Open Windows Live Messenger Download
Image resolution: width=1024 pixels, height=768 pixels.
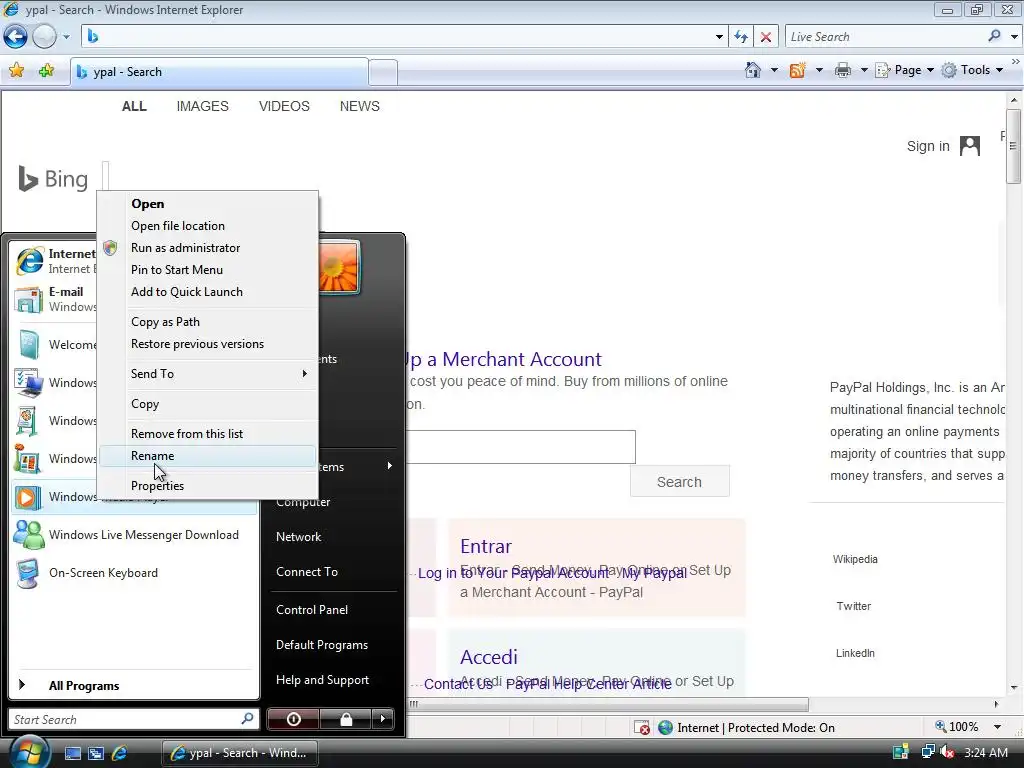pos(134,535)
